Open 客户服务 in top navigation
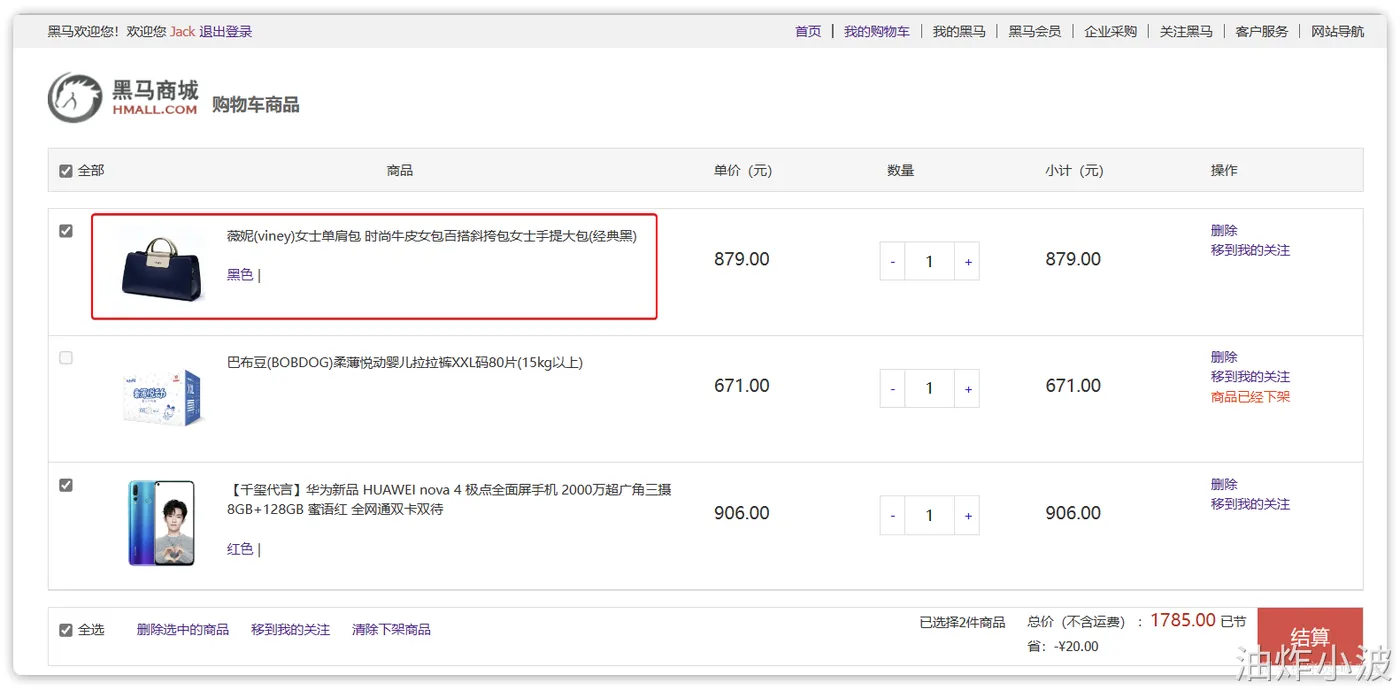 pyautogui.click(x=1262, y=31)
